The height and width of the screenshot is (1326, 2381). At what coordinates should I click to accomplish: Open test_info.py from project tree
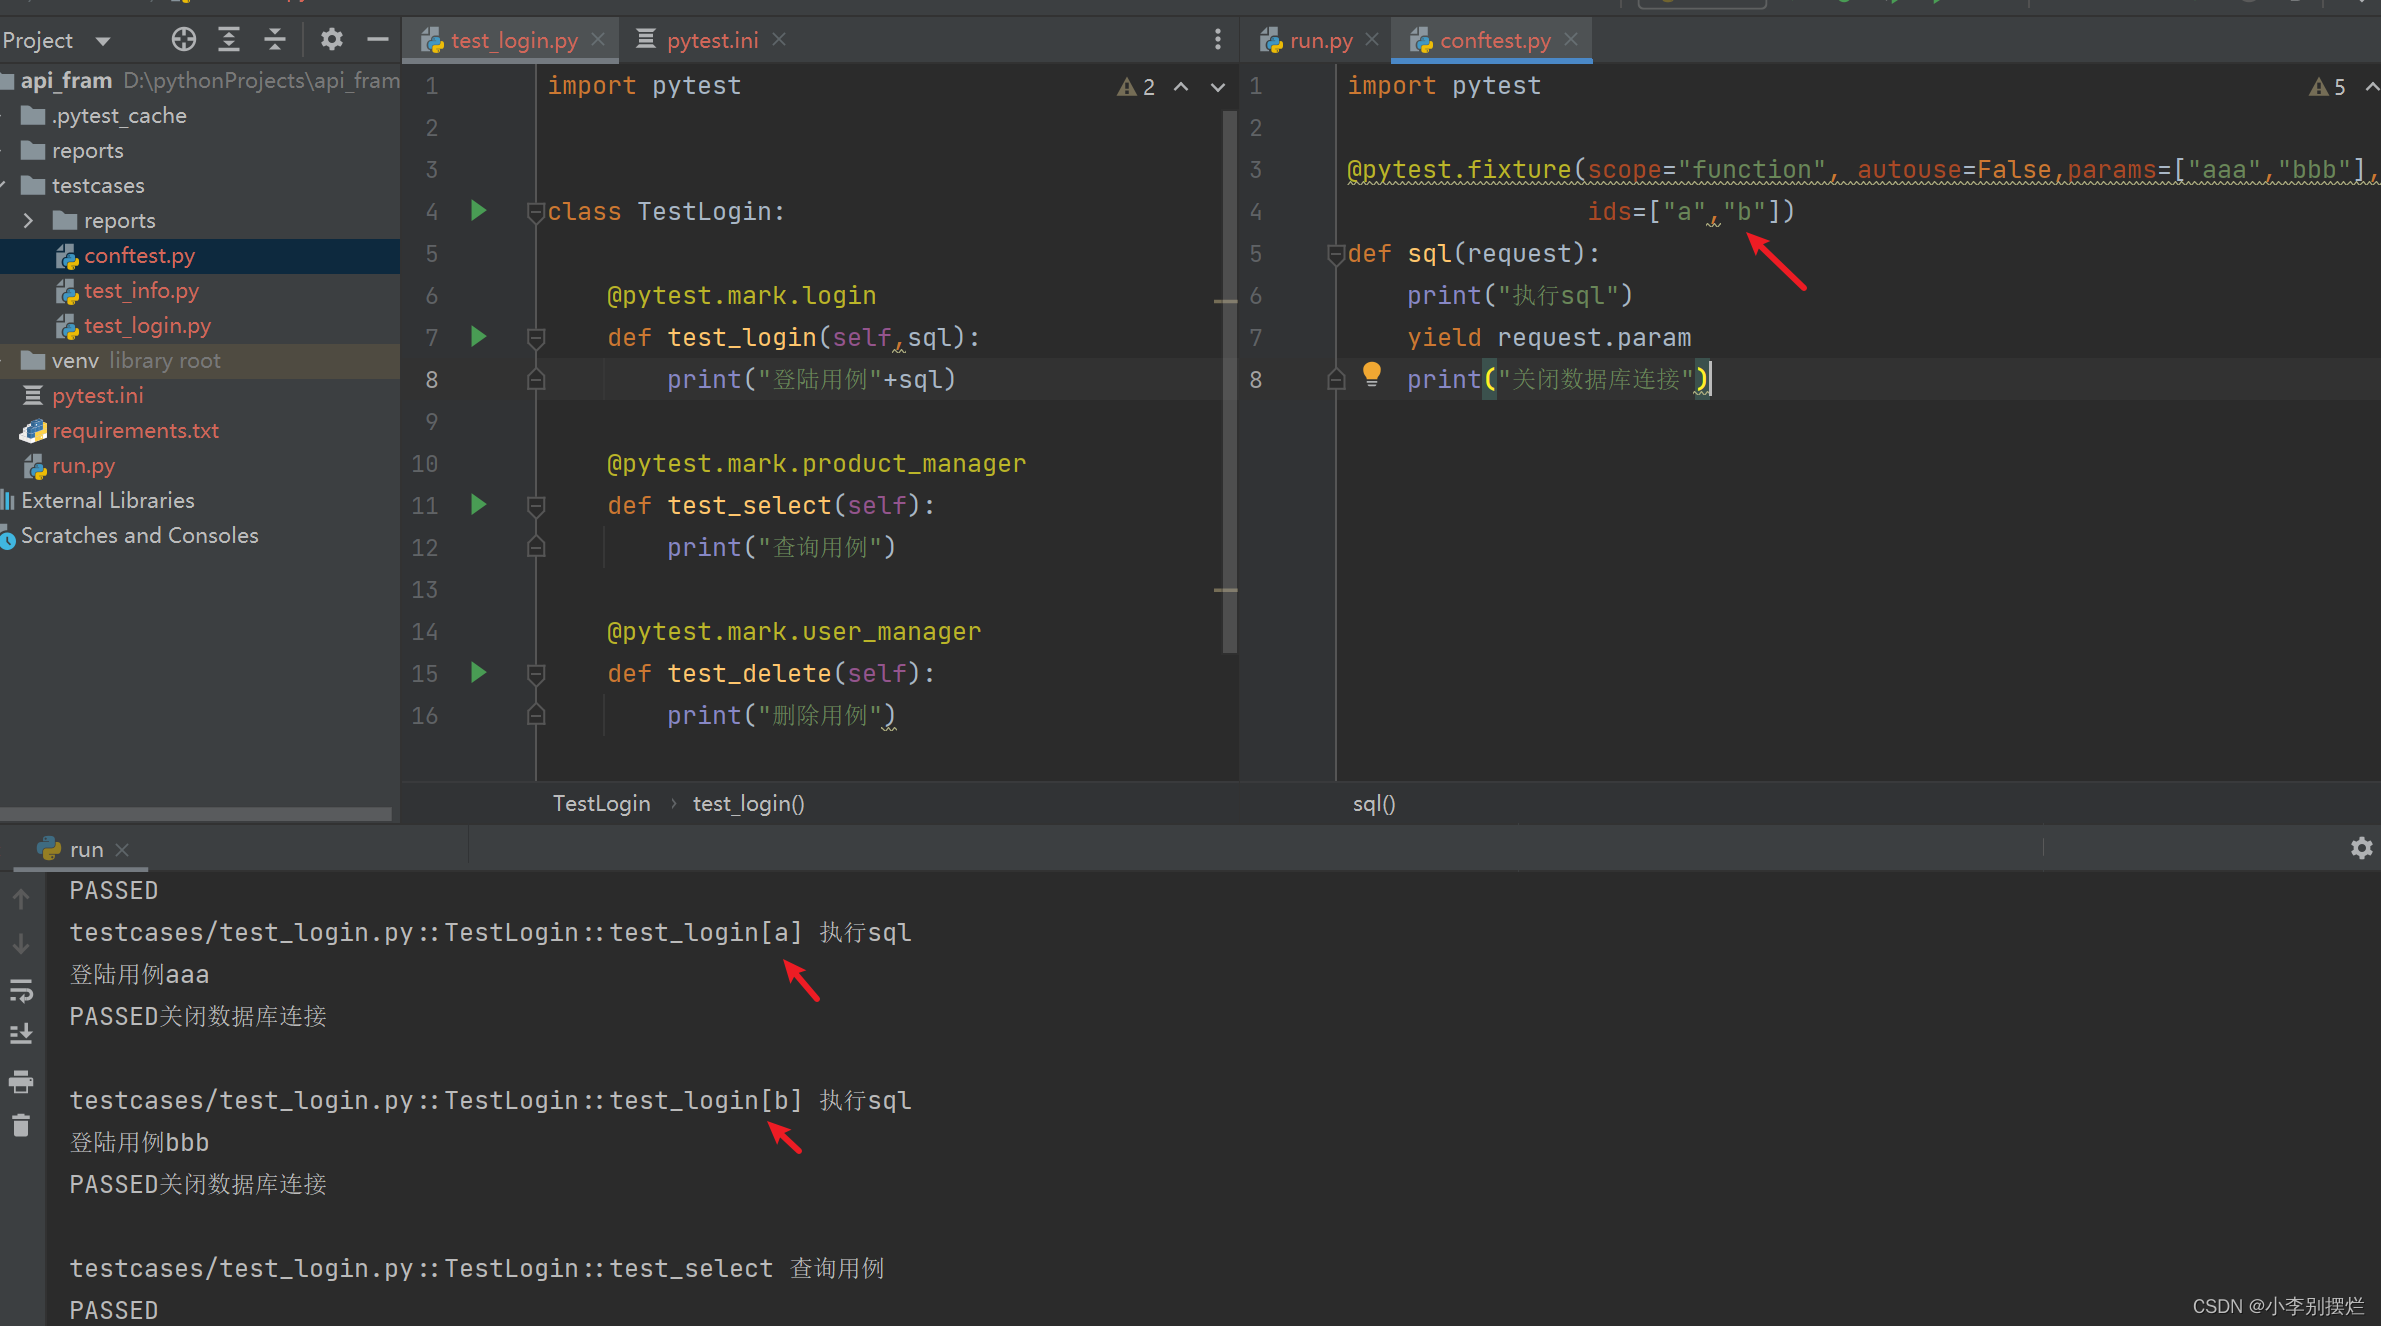point(141,291)
